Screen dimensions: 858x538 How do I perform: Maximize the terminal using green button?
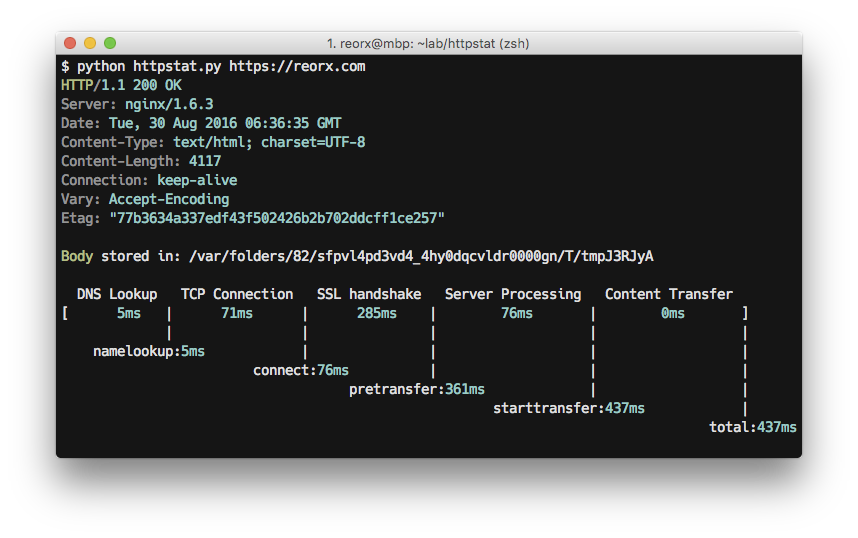coord(110,43)
